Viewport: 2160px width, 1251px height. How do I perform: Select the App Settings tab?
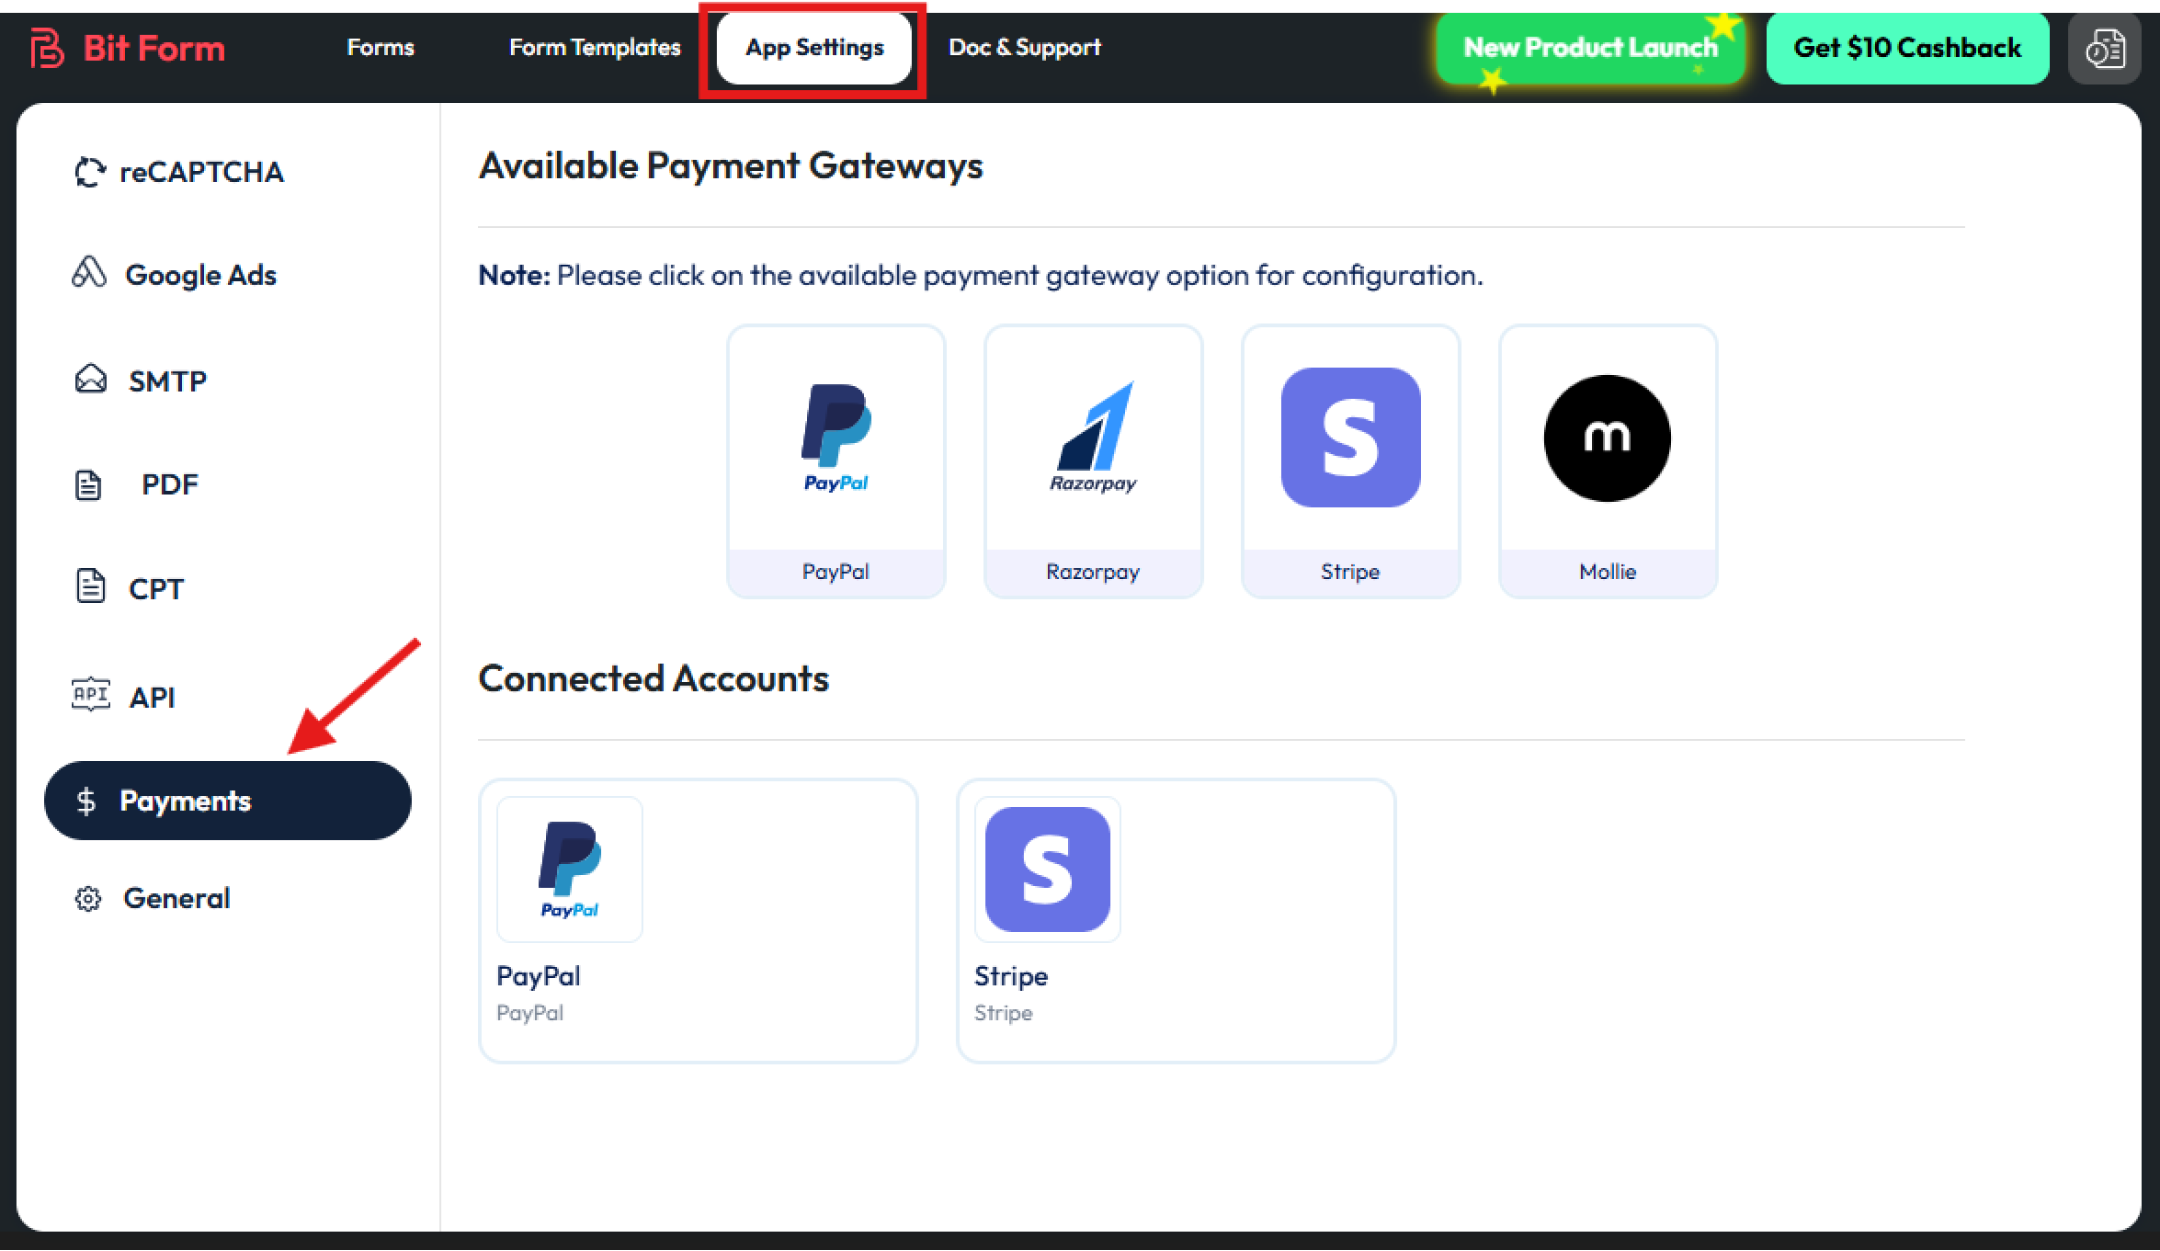coord(814,47)
